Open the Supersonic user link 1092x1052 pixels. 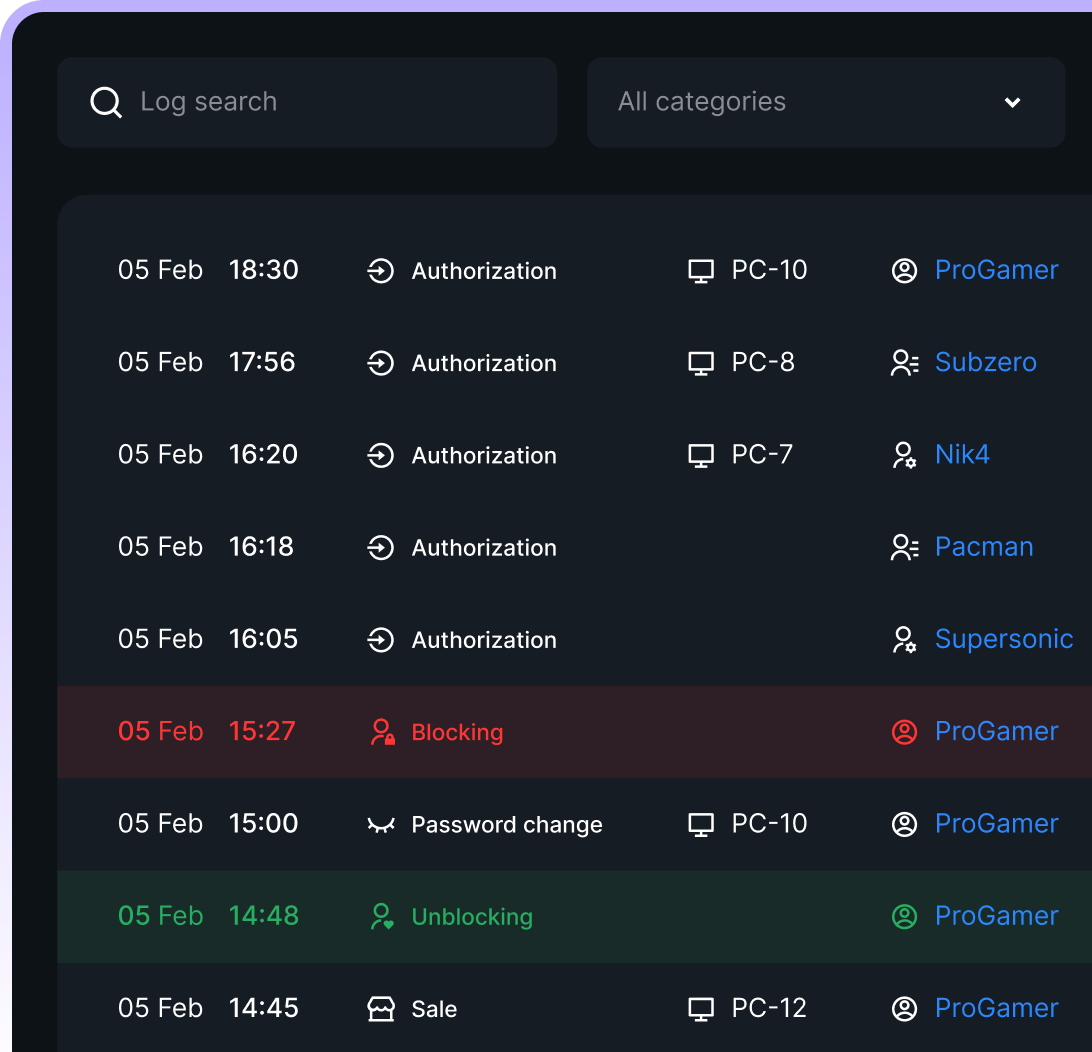(1003, 639)
